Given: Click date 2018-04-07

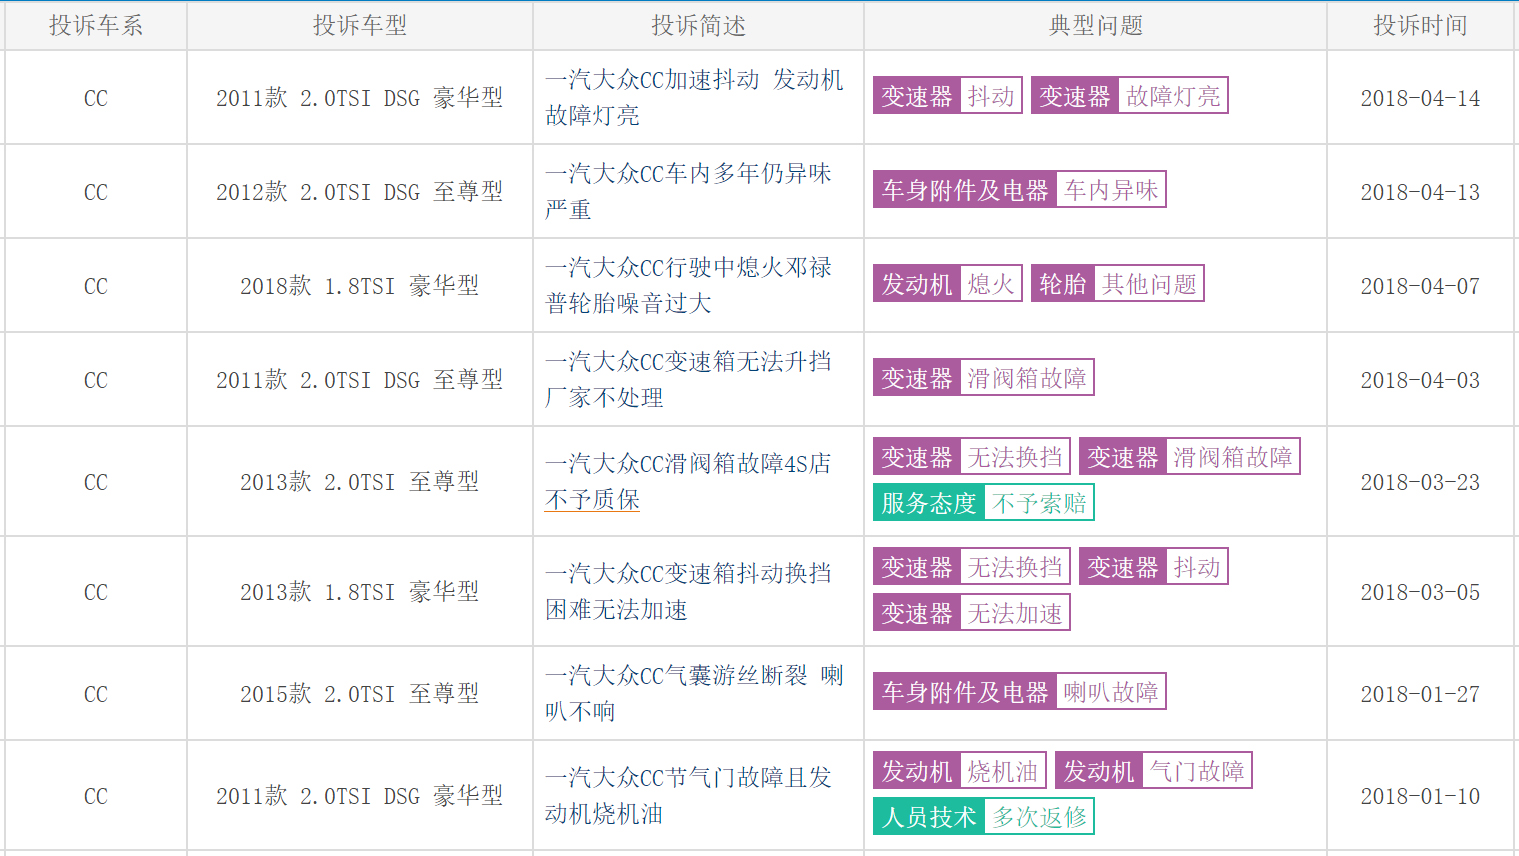Looking at the screenshot, I should (x=1420, y=286).
